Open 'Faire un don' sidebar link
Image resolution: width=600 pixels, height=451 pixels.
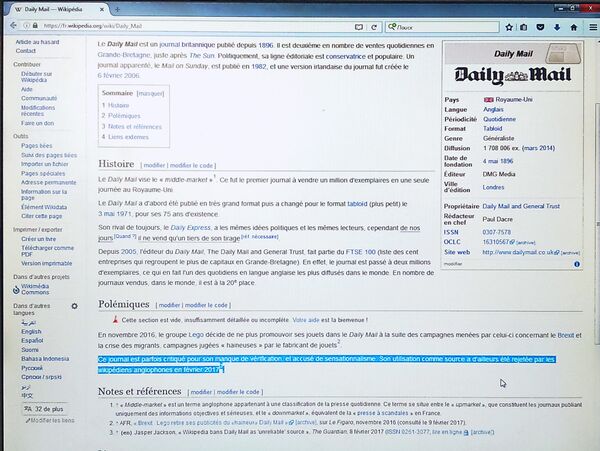[x=38, y=123]
